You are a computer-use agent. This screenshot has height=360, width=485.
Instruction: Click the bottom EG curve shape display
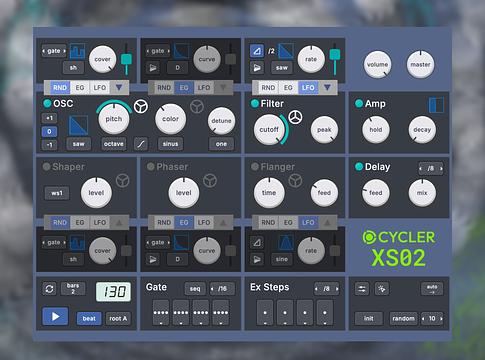coord(181,242)
